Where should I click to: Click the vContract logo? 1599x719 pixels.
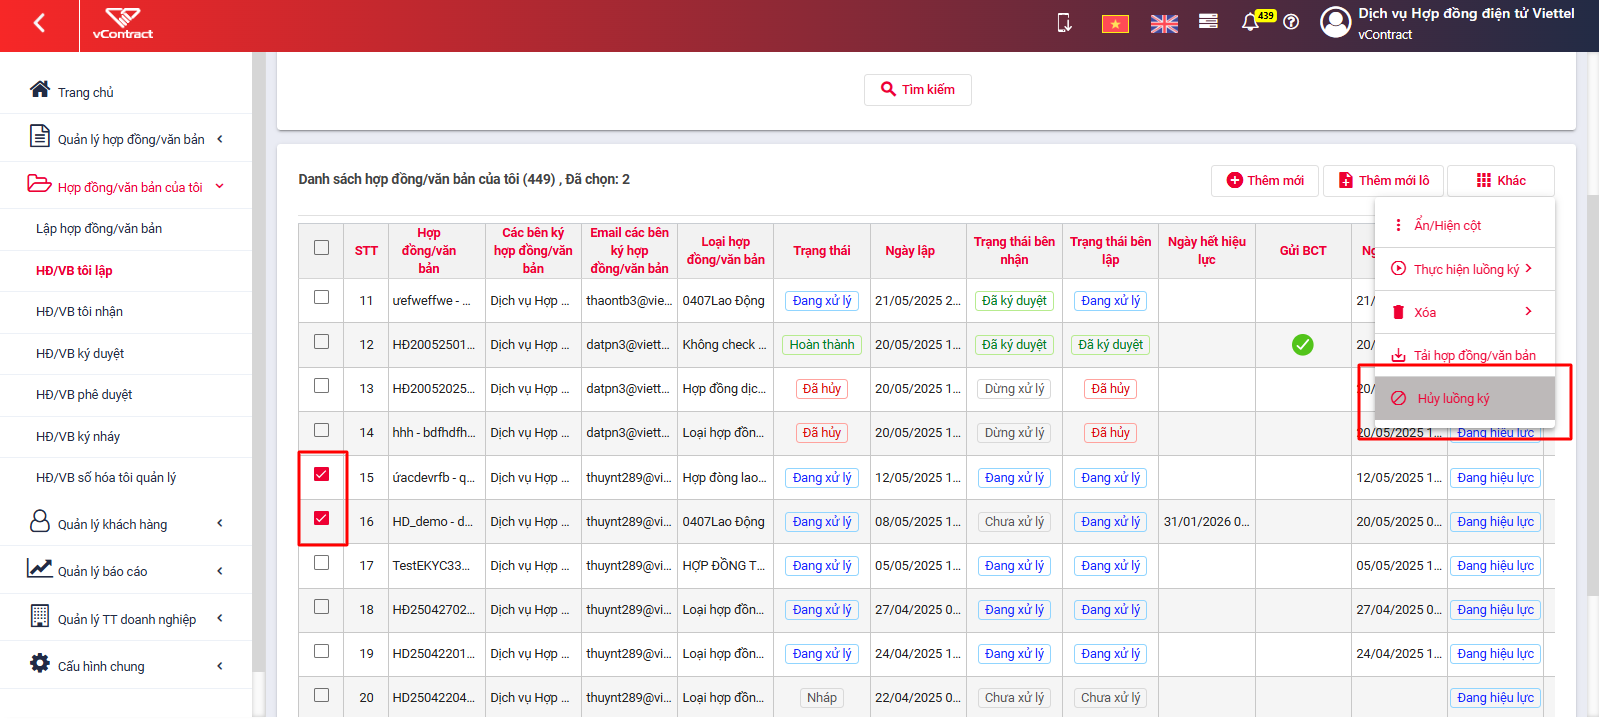pyautogui.click(x=123, y=24)
